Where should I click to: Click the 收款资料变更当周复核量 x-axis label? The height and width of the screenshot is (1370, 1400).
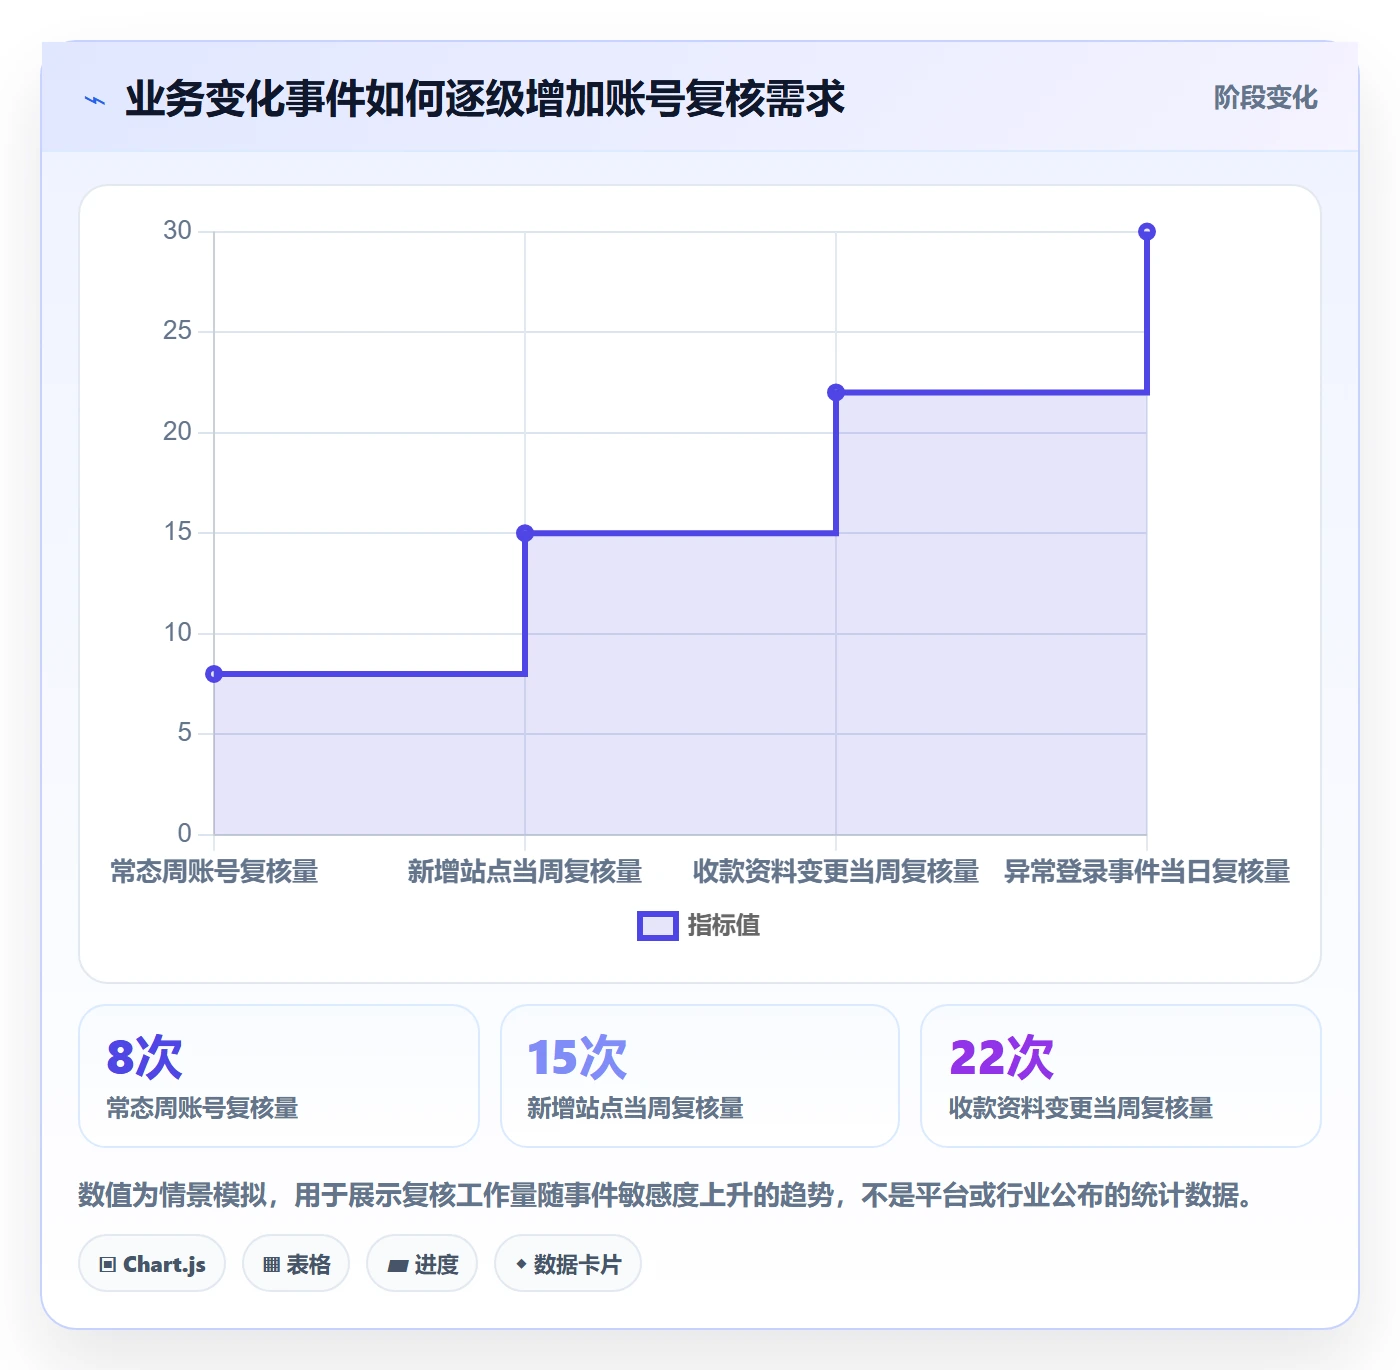tap(836, 872)
